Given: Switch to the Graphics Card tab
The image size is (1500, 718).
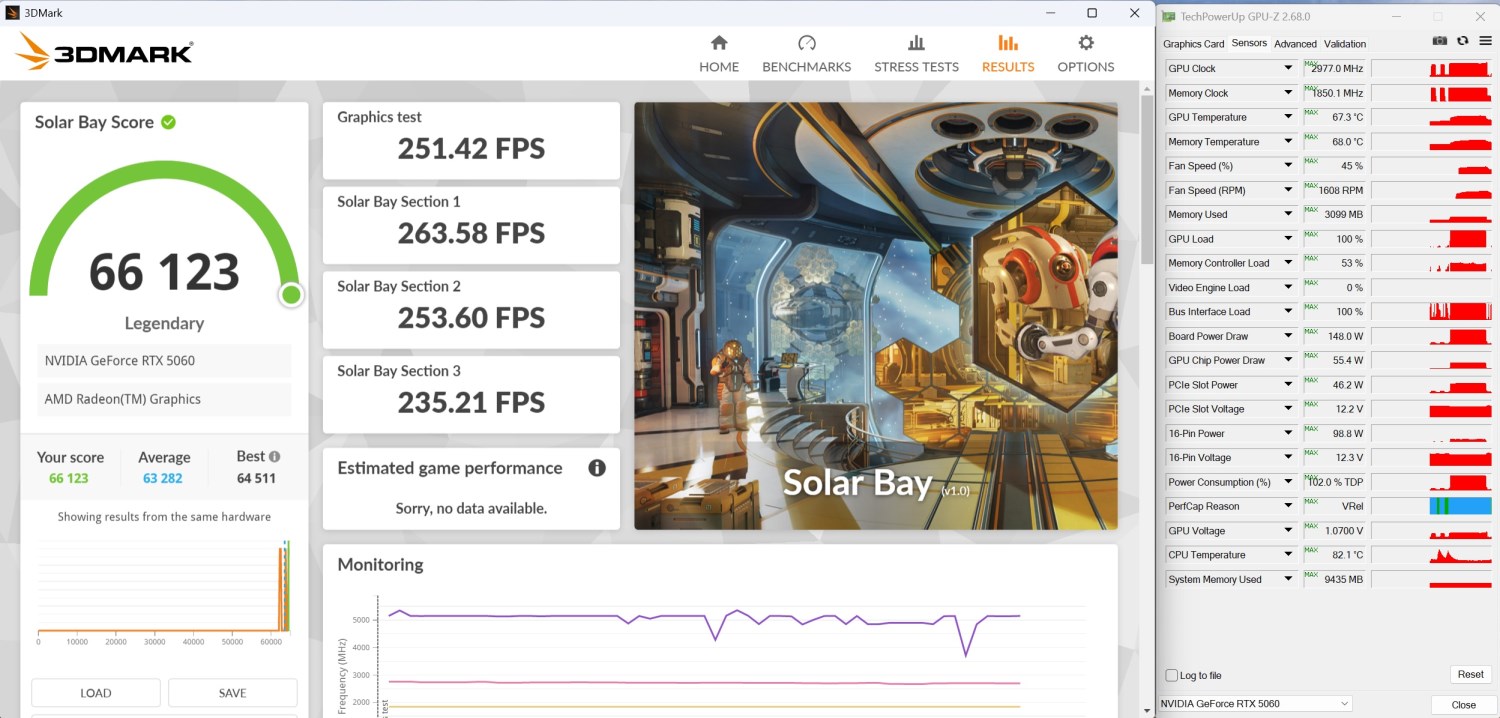Looking at the screenshot, I should point(1193,44).
